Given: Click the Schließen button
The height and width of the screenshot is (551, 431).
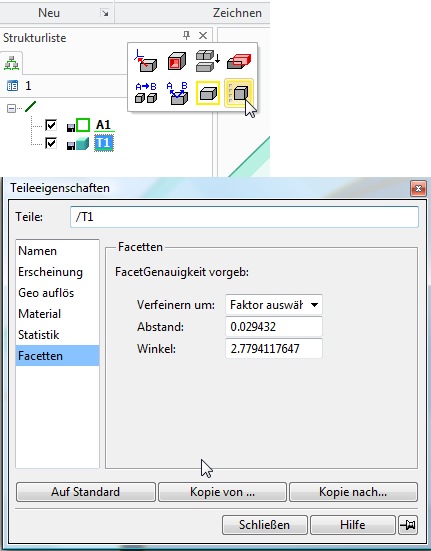Looking at the screenshot, I should click(x=265, y=525).
